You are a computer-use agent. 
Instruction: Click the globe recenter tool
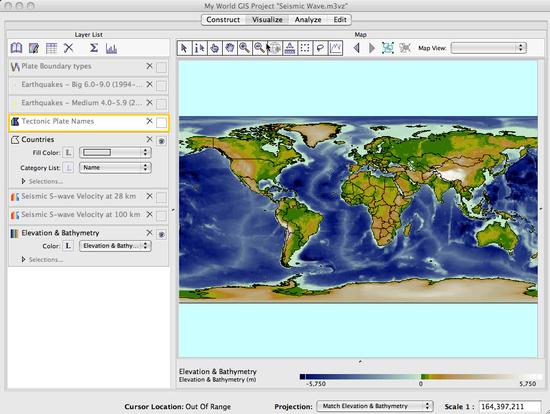click(x=275, y=48)
